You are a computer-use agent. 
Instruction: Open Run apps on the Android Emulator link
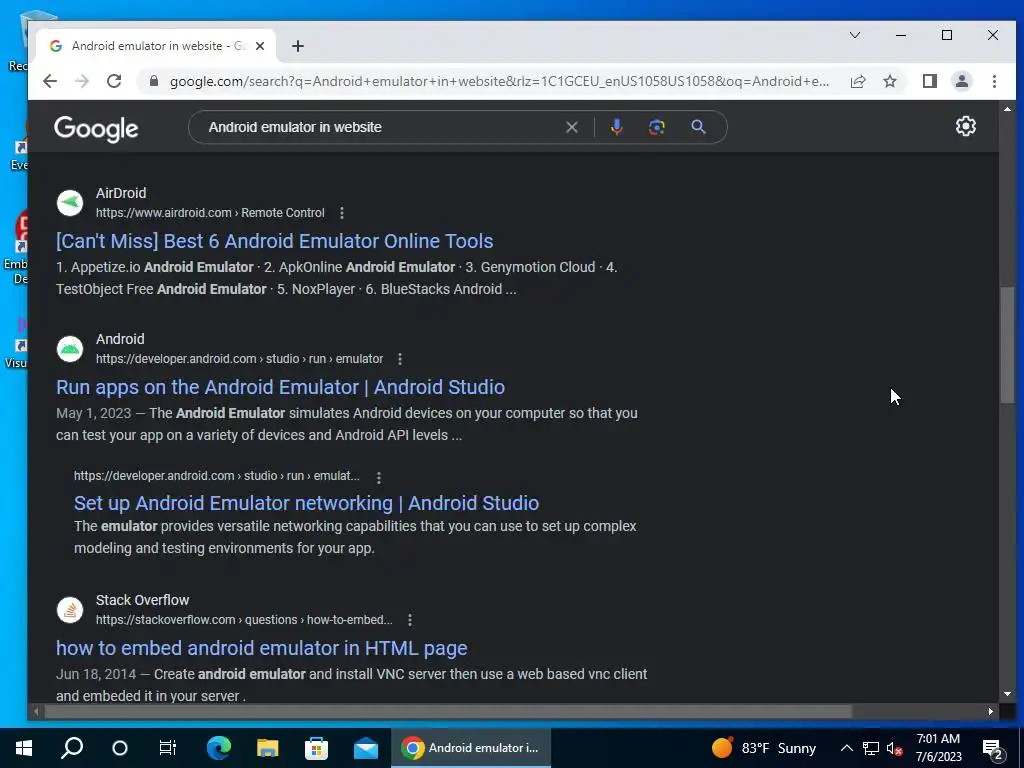click(280, 387)
